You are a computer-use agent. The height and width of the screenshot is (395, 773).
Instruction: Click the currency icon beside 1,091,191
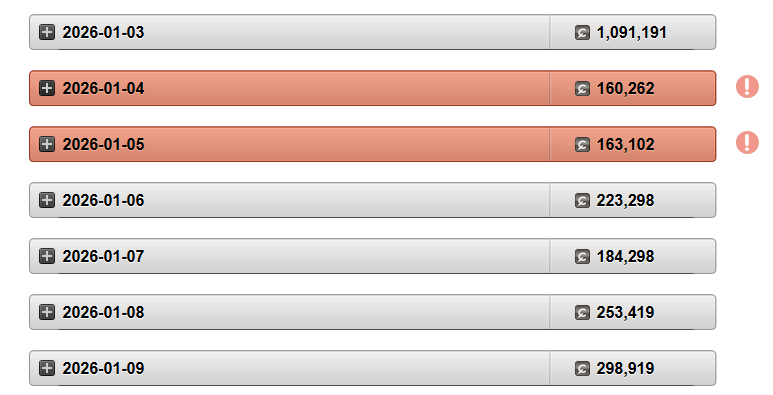coord(582,33)
